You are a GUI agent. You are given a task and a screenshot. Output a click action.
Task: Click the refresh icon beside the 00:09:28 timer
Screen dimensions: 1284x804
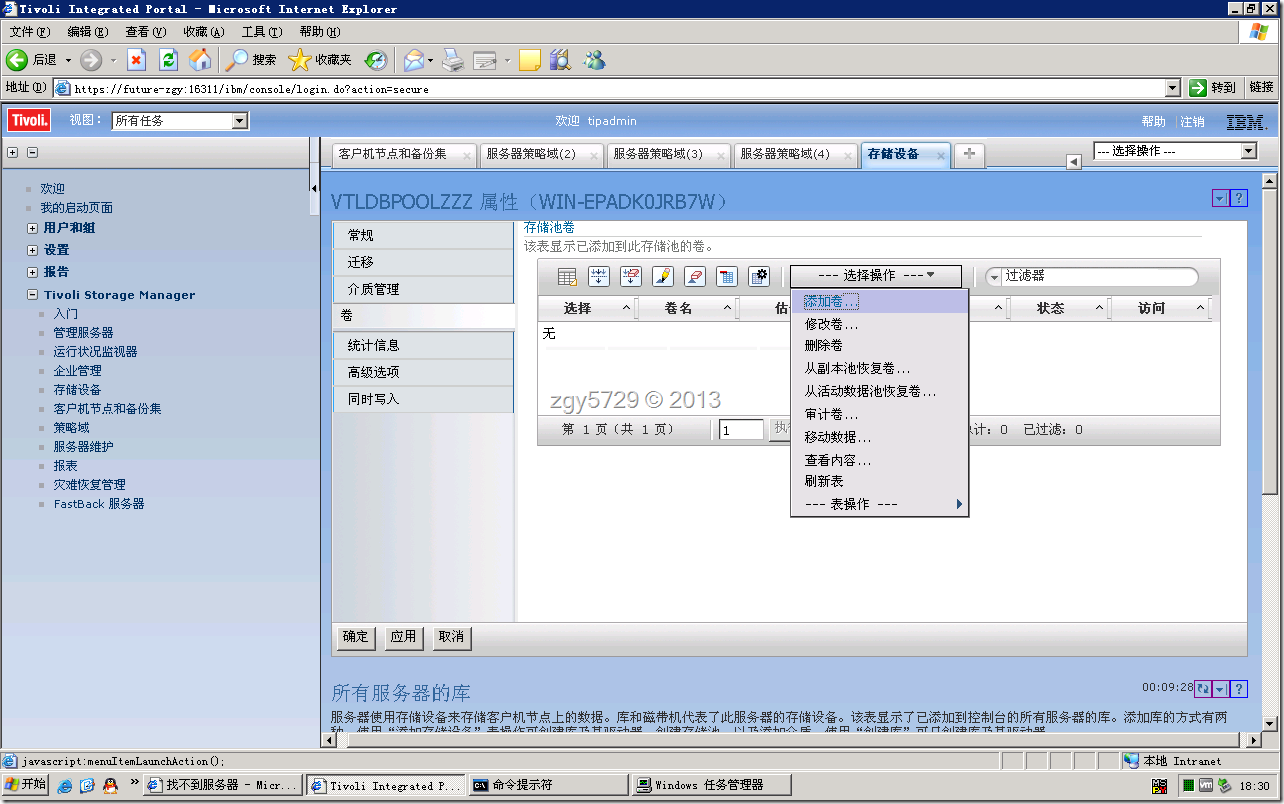[x=1203, y=688]
